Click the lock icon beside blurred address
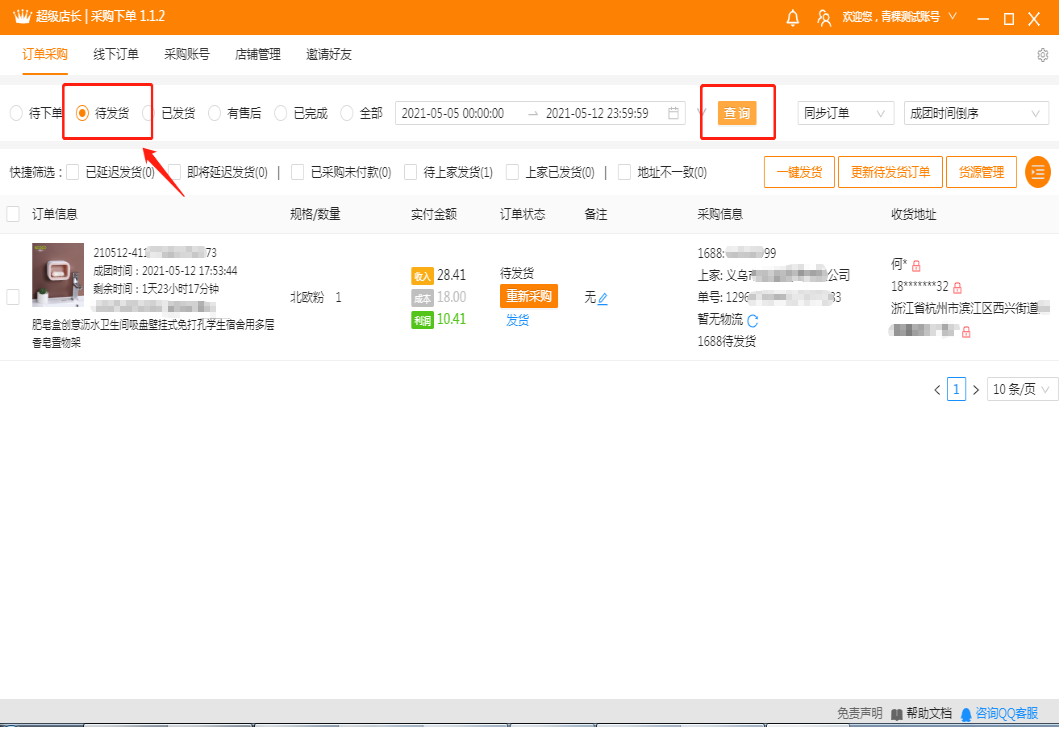Screen dimensions: 1062x730 point(967,332)
